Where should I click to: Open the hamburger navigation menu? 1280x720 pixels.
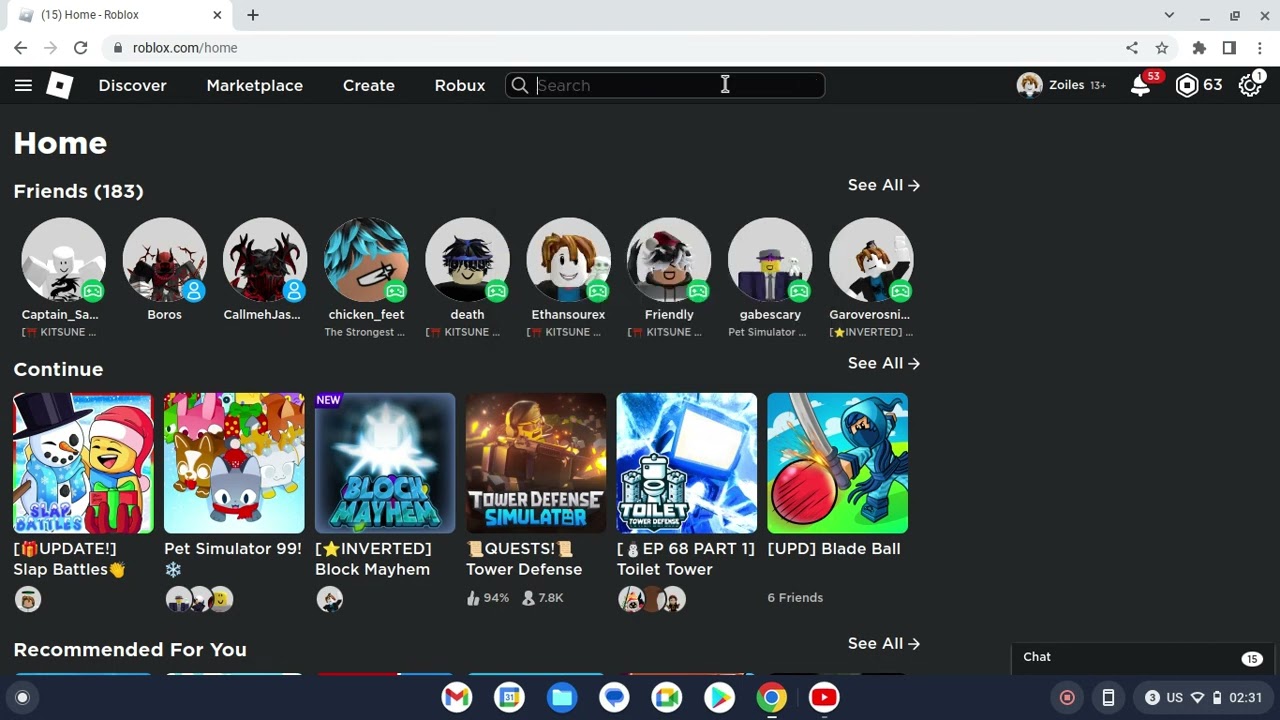(x=23, y=85)
